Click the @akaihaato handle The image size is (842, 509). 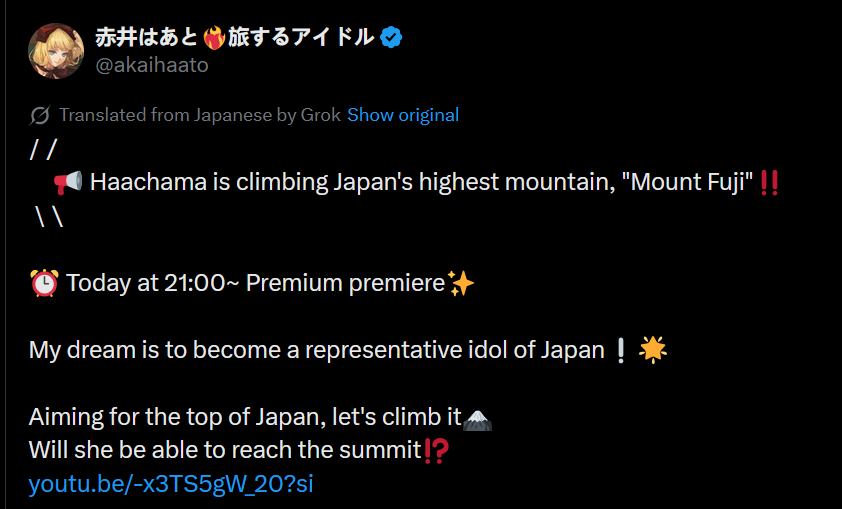152,65
